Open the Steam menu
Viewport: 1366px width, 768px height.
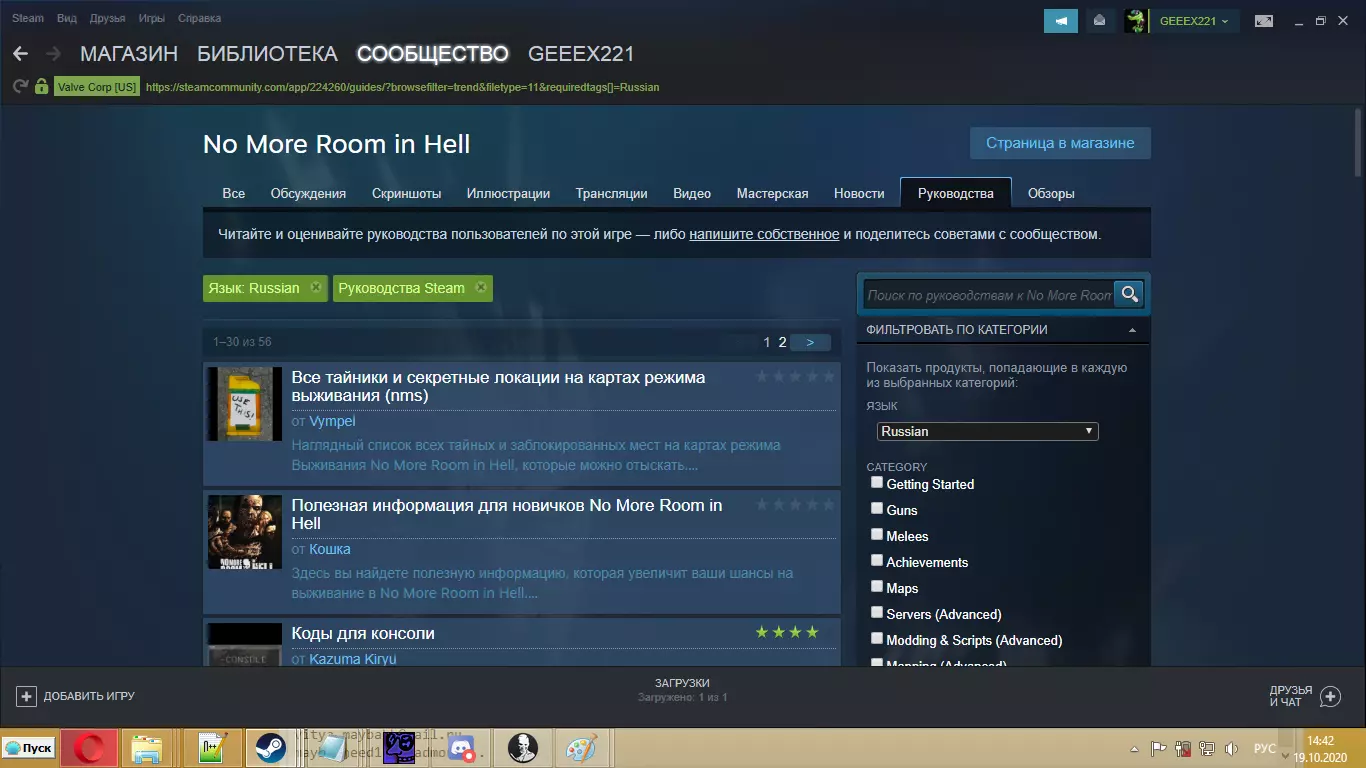coord(28,18)
